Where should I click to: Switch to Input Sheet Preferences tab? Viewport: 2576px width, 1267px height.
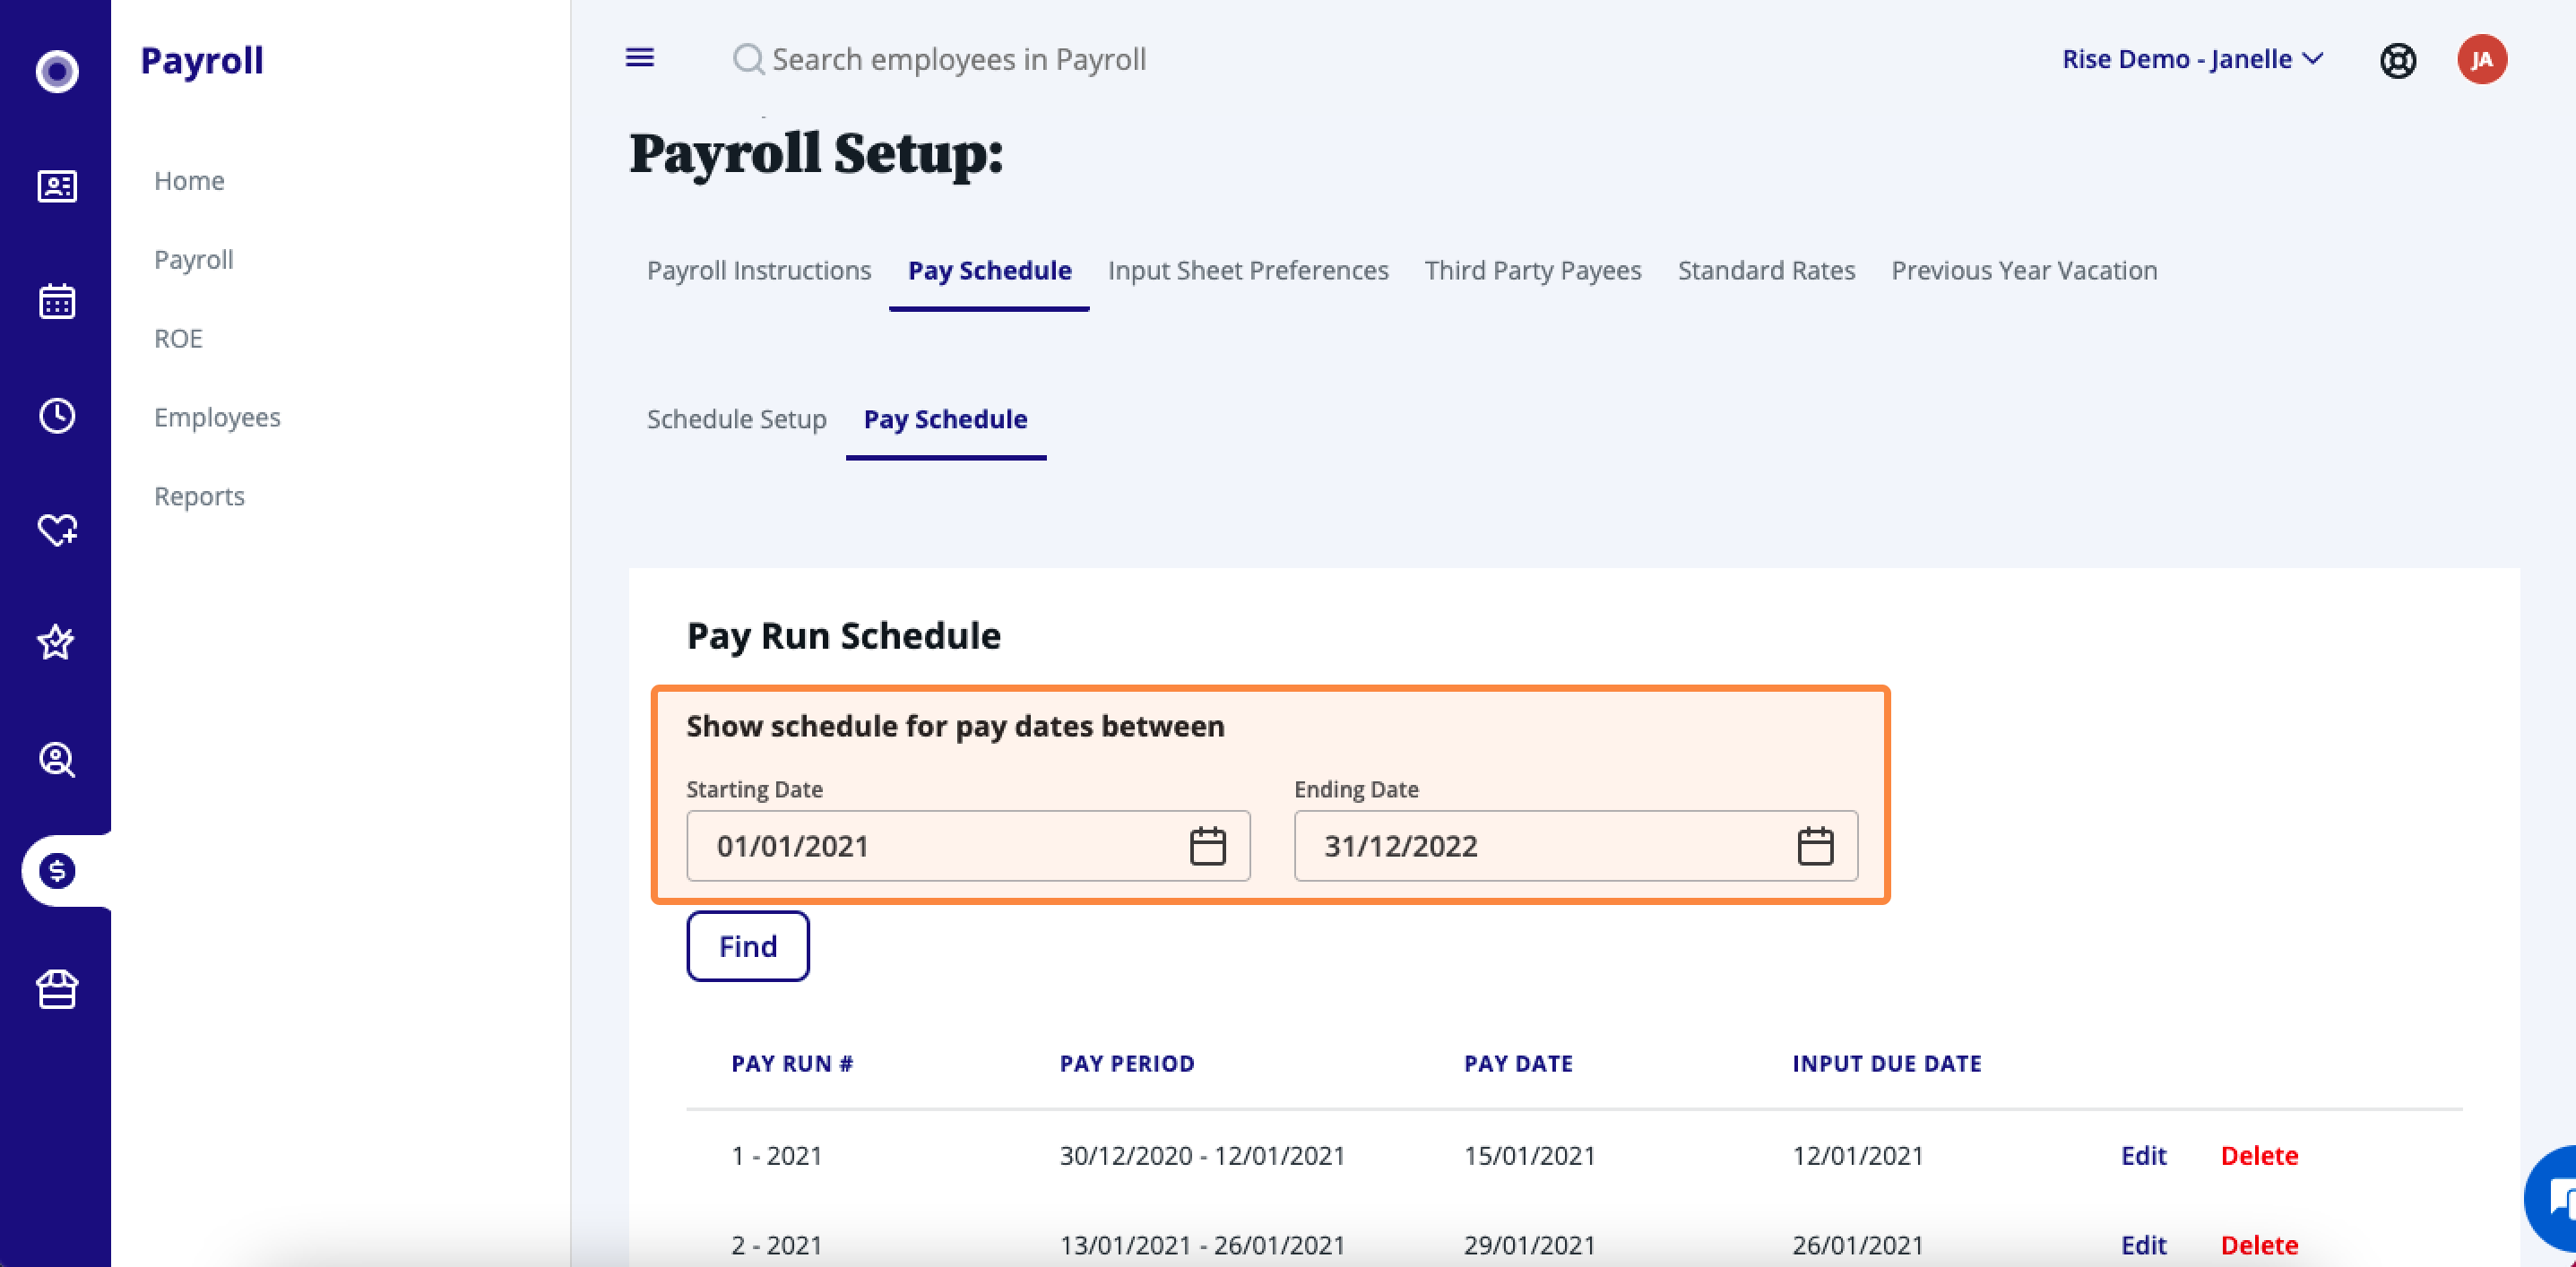click(1248, 270)
